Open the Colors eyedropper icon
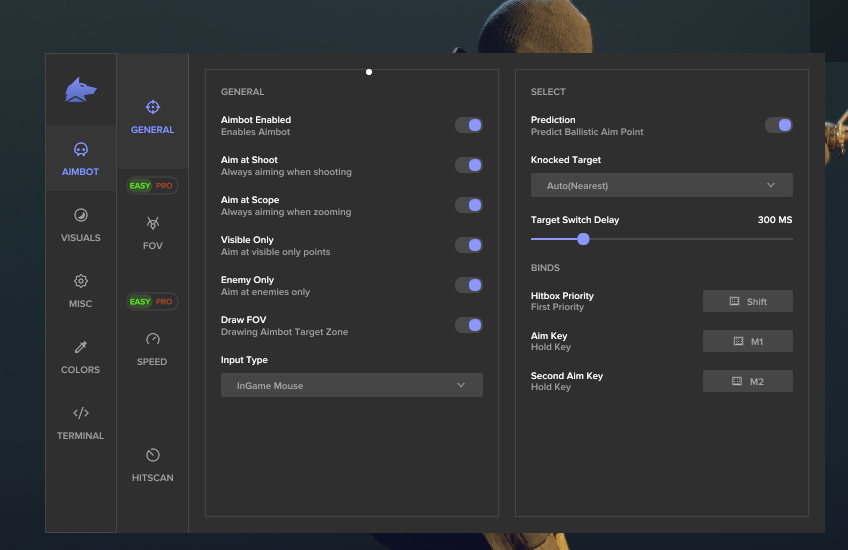The height and width of the screenshot is (550, 848). [81, 348]
